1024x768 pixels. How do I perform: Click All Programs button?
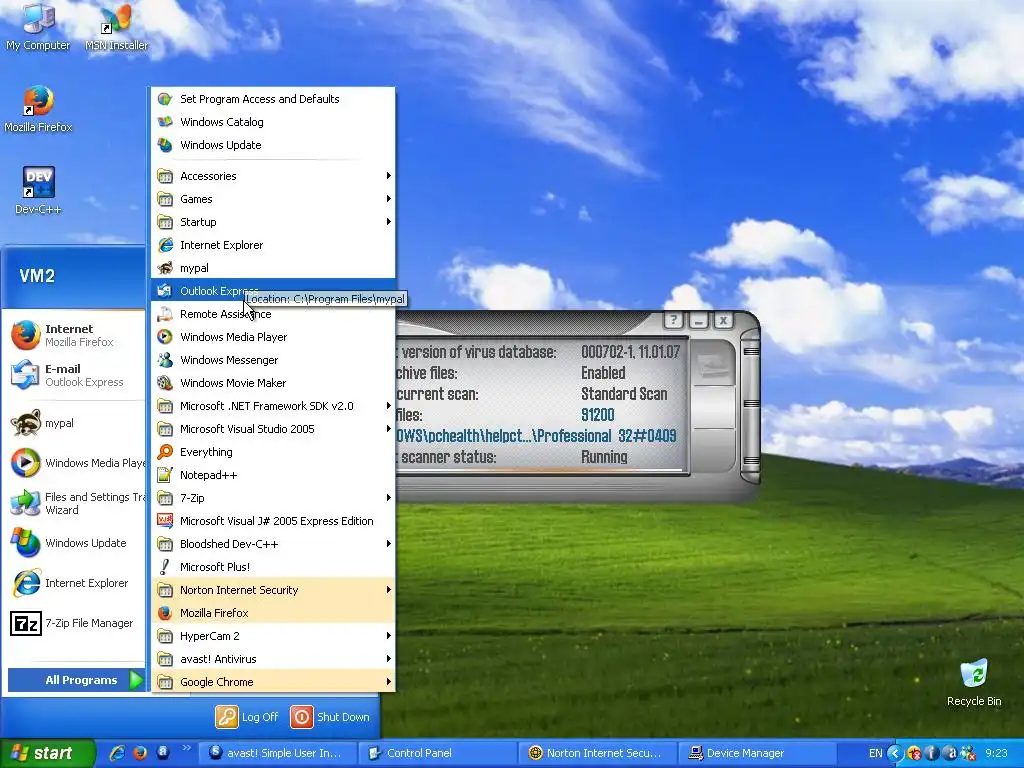(x=76, y=680)
